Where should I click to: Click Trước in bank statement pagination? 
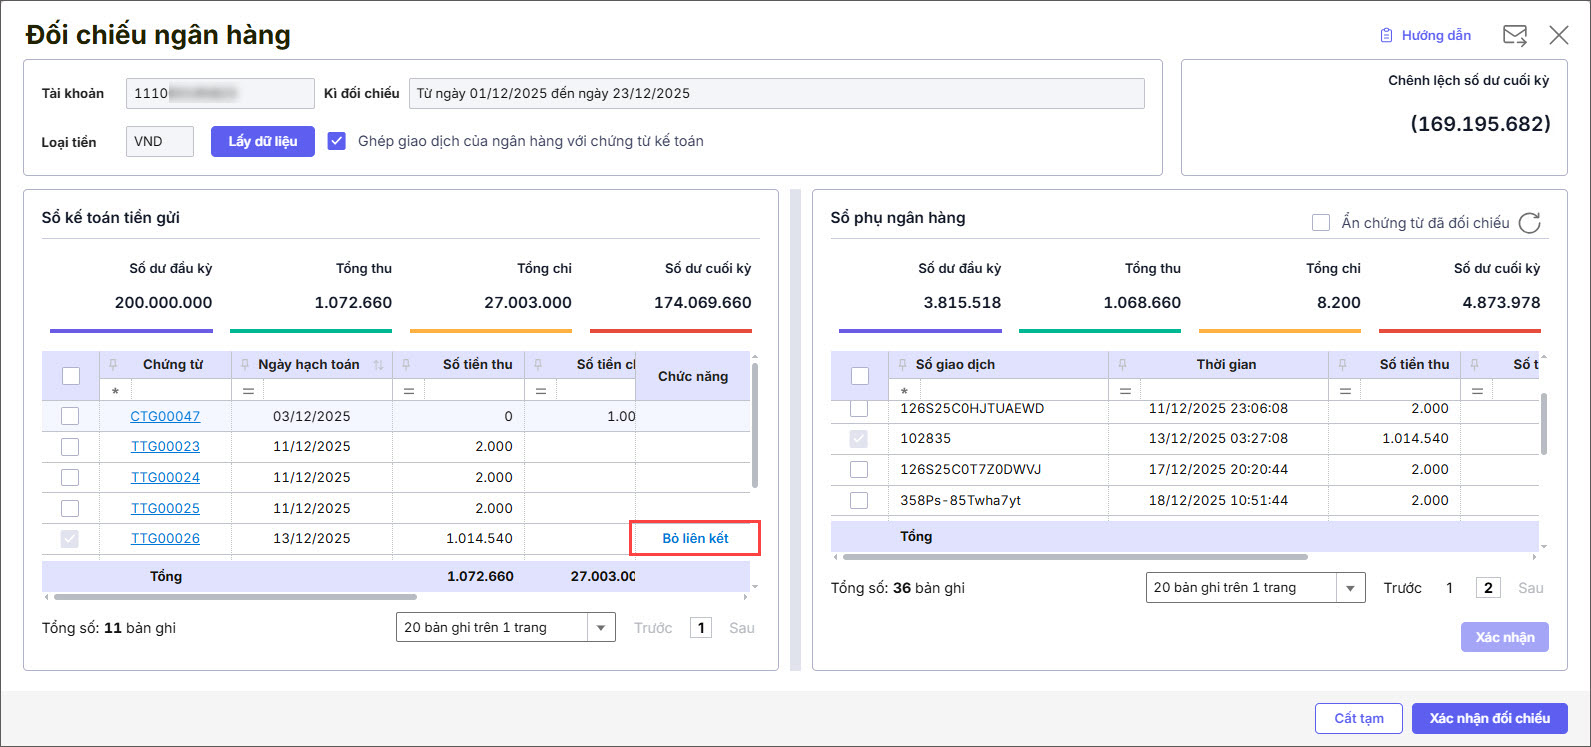(1402, 588)
